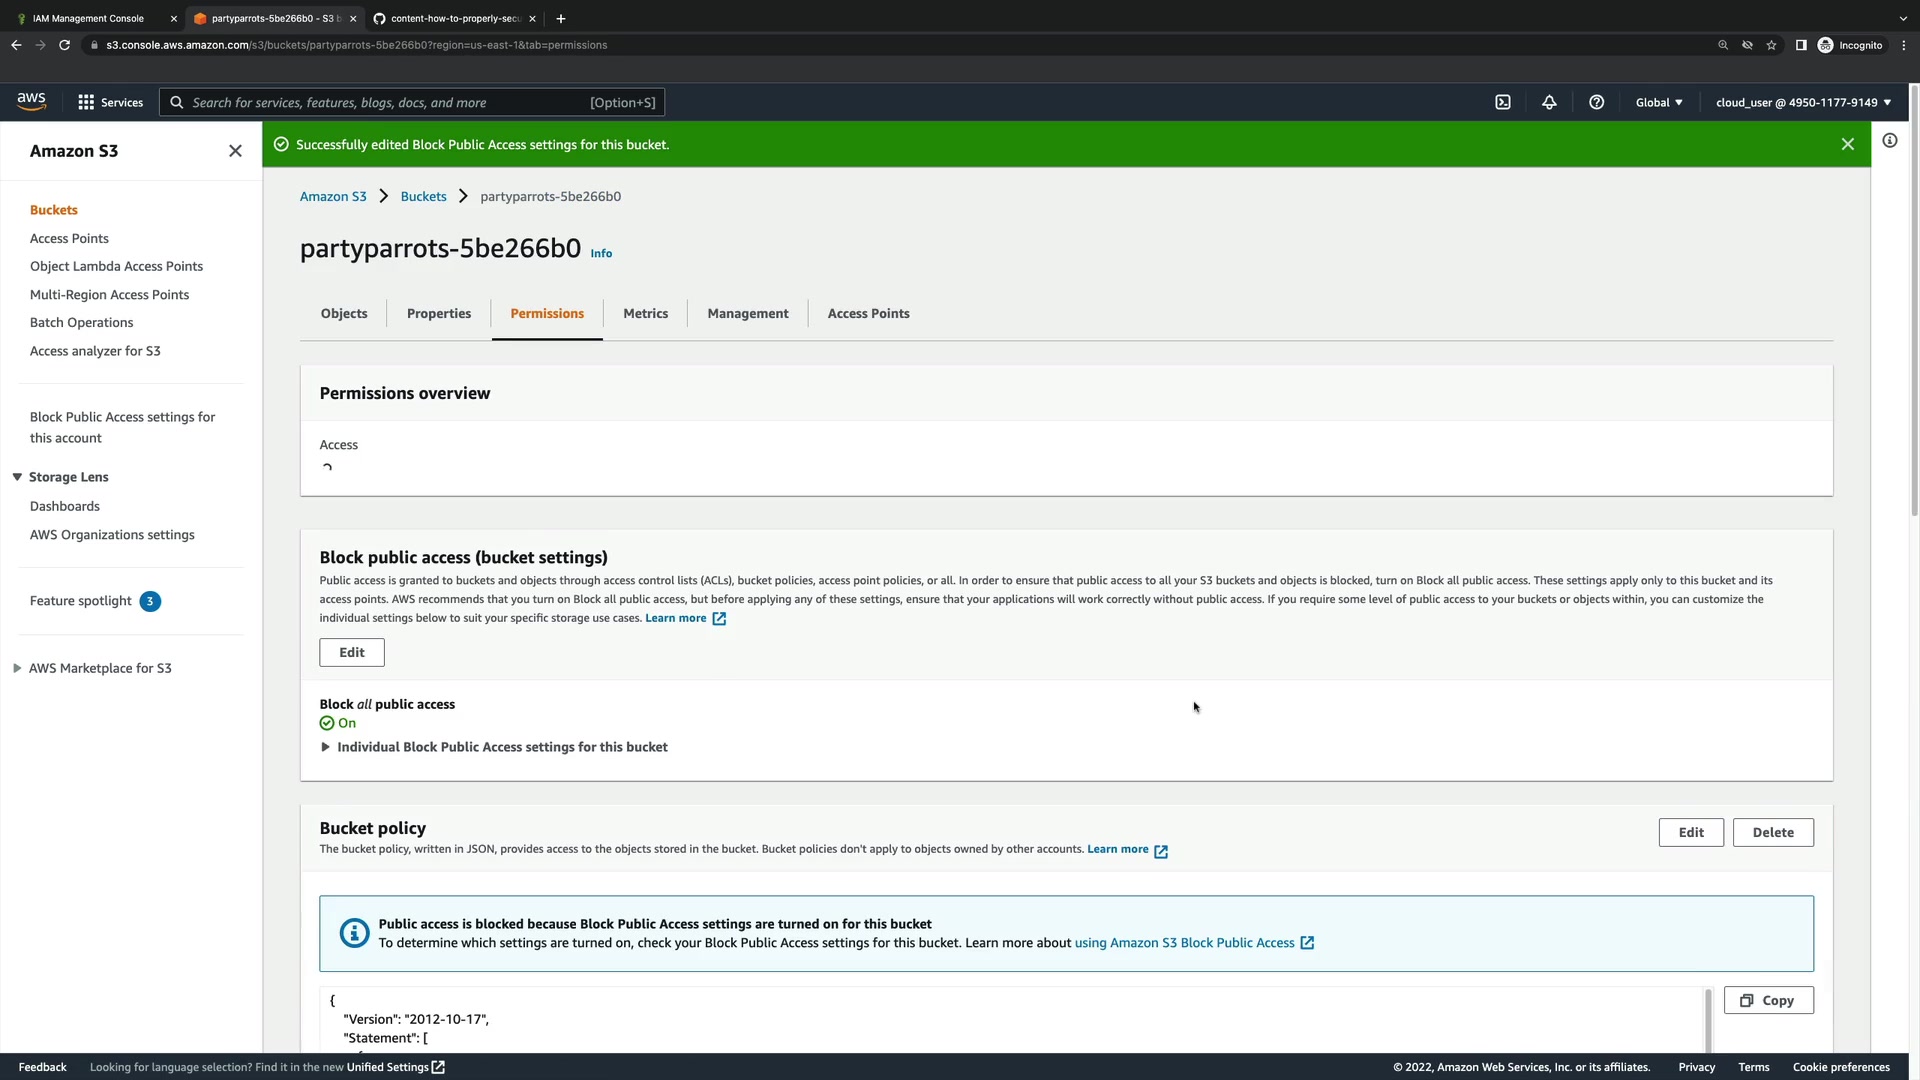Click the notifications bell icon

1549,102
